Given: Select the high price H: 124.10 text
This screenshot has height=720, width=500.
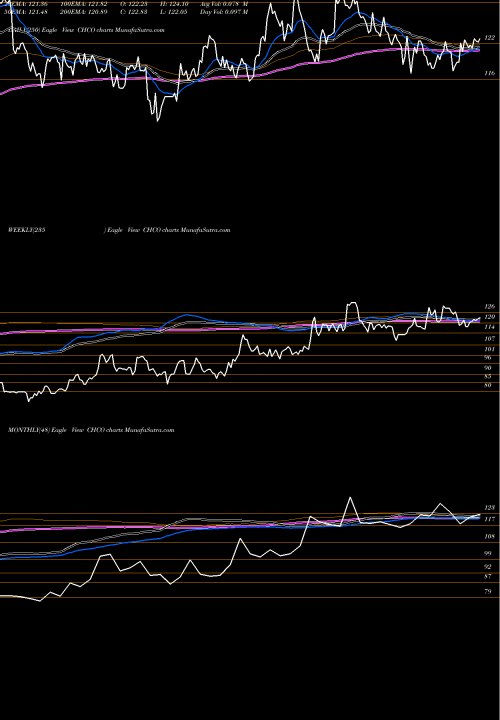Looking at the screenshot, I should [x=175, y=4].
